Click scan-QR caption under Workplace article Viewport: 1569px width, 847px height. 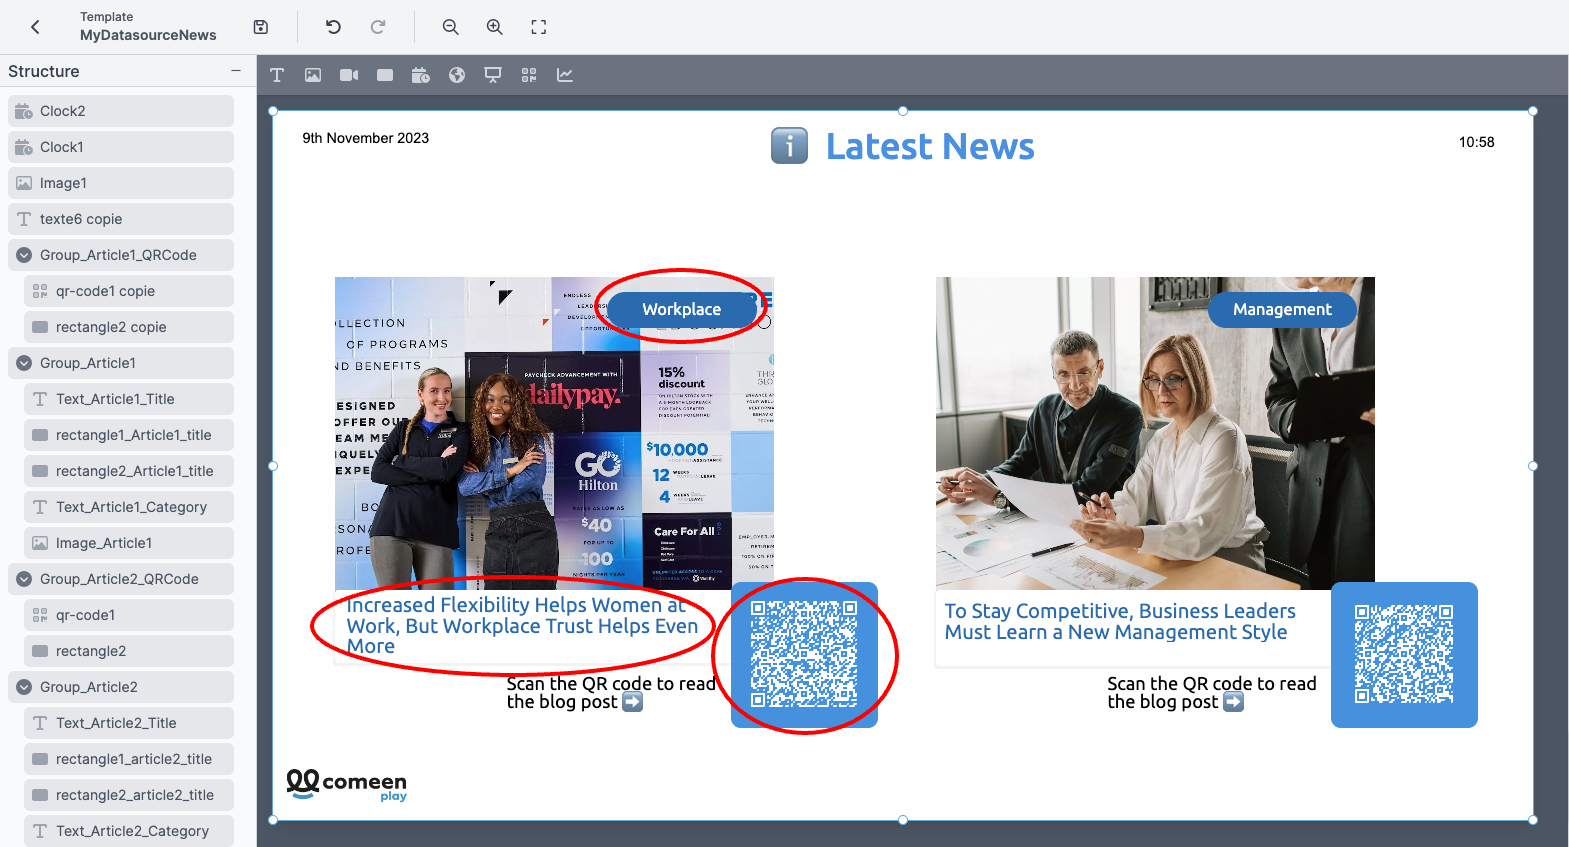611,692
